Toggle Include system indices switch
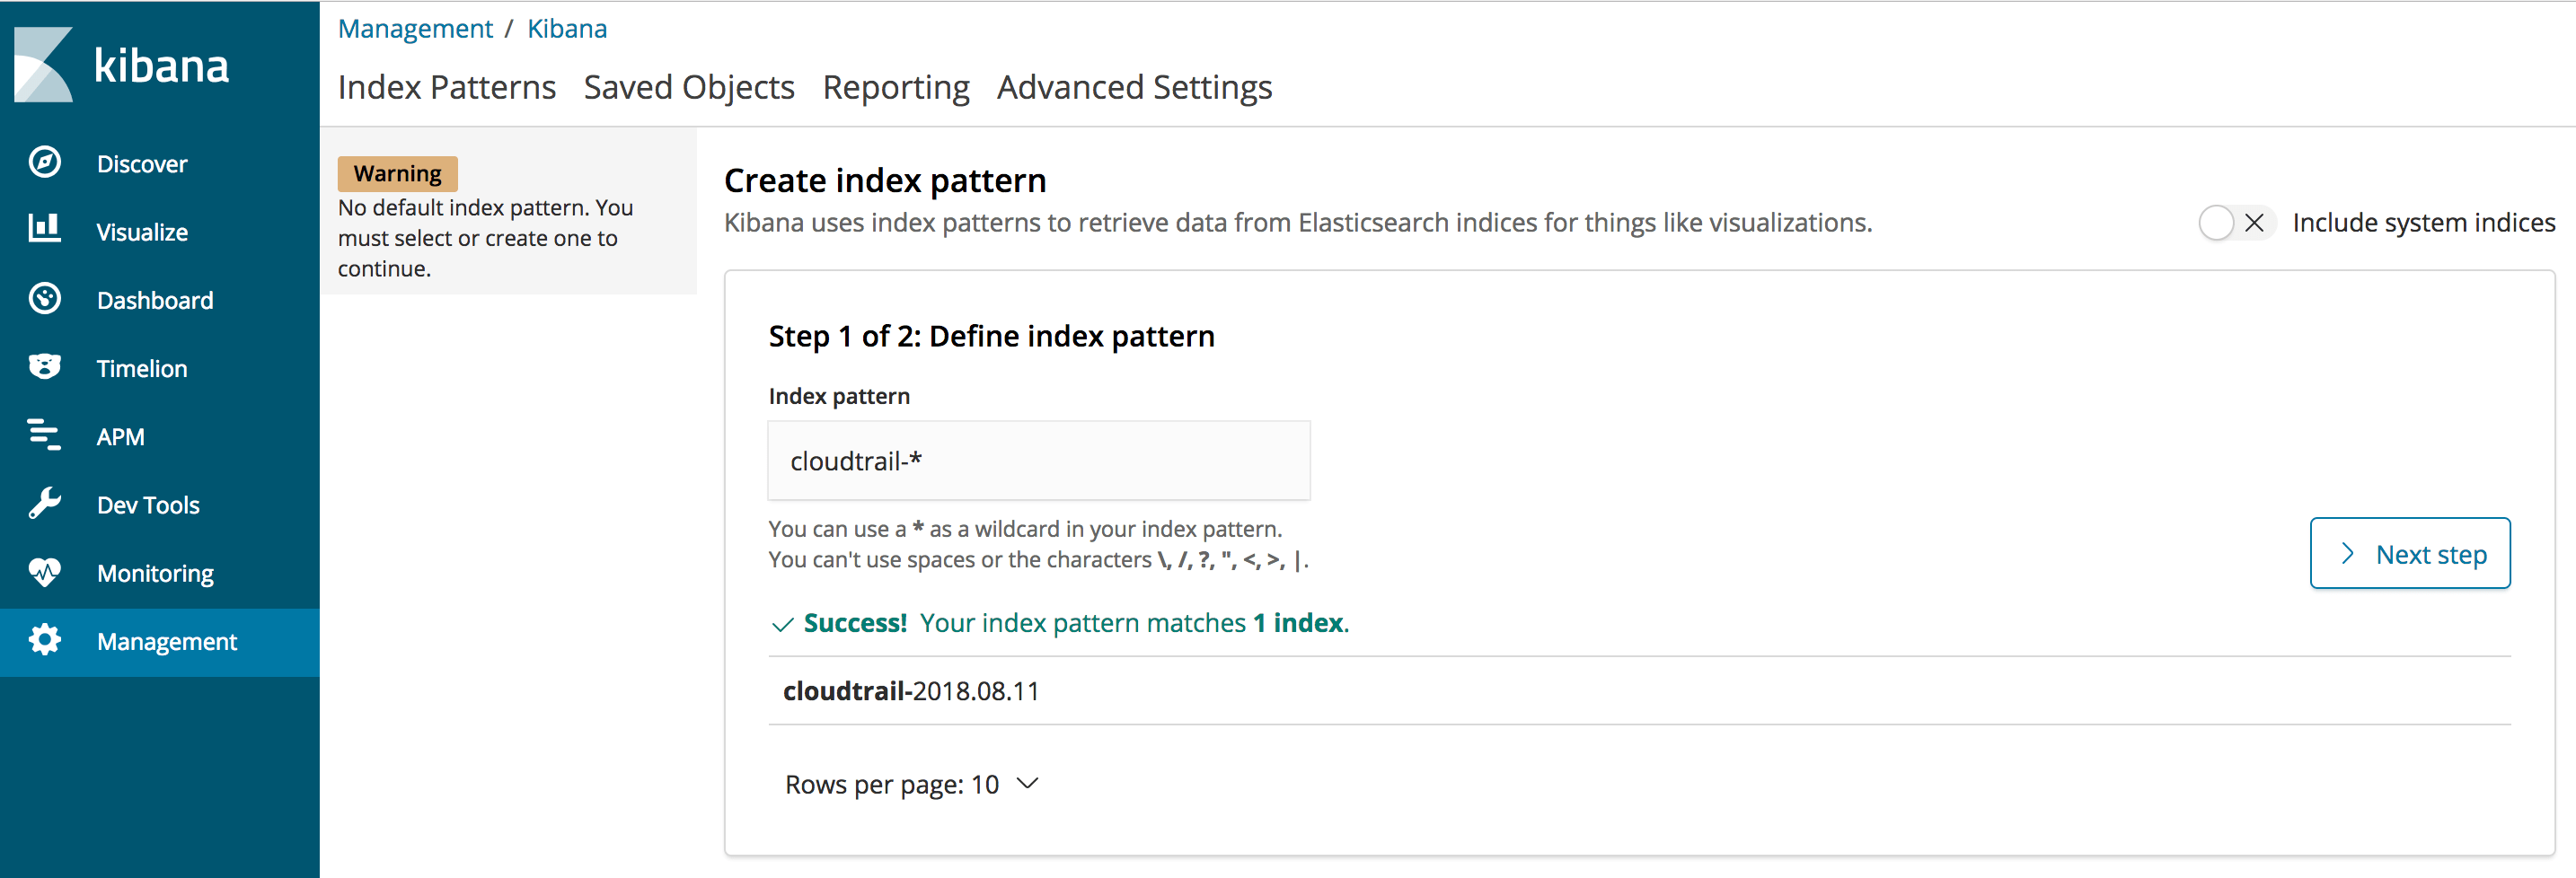2576x878 pixels. (x=2235, y=222)
